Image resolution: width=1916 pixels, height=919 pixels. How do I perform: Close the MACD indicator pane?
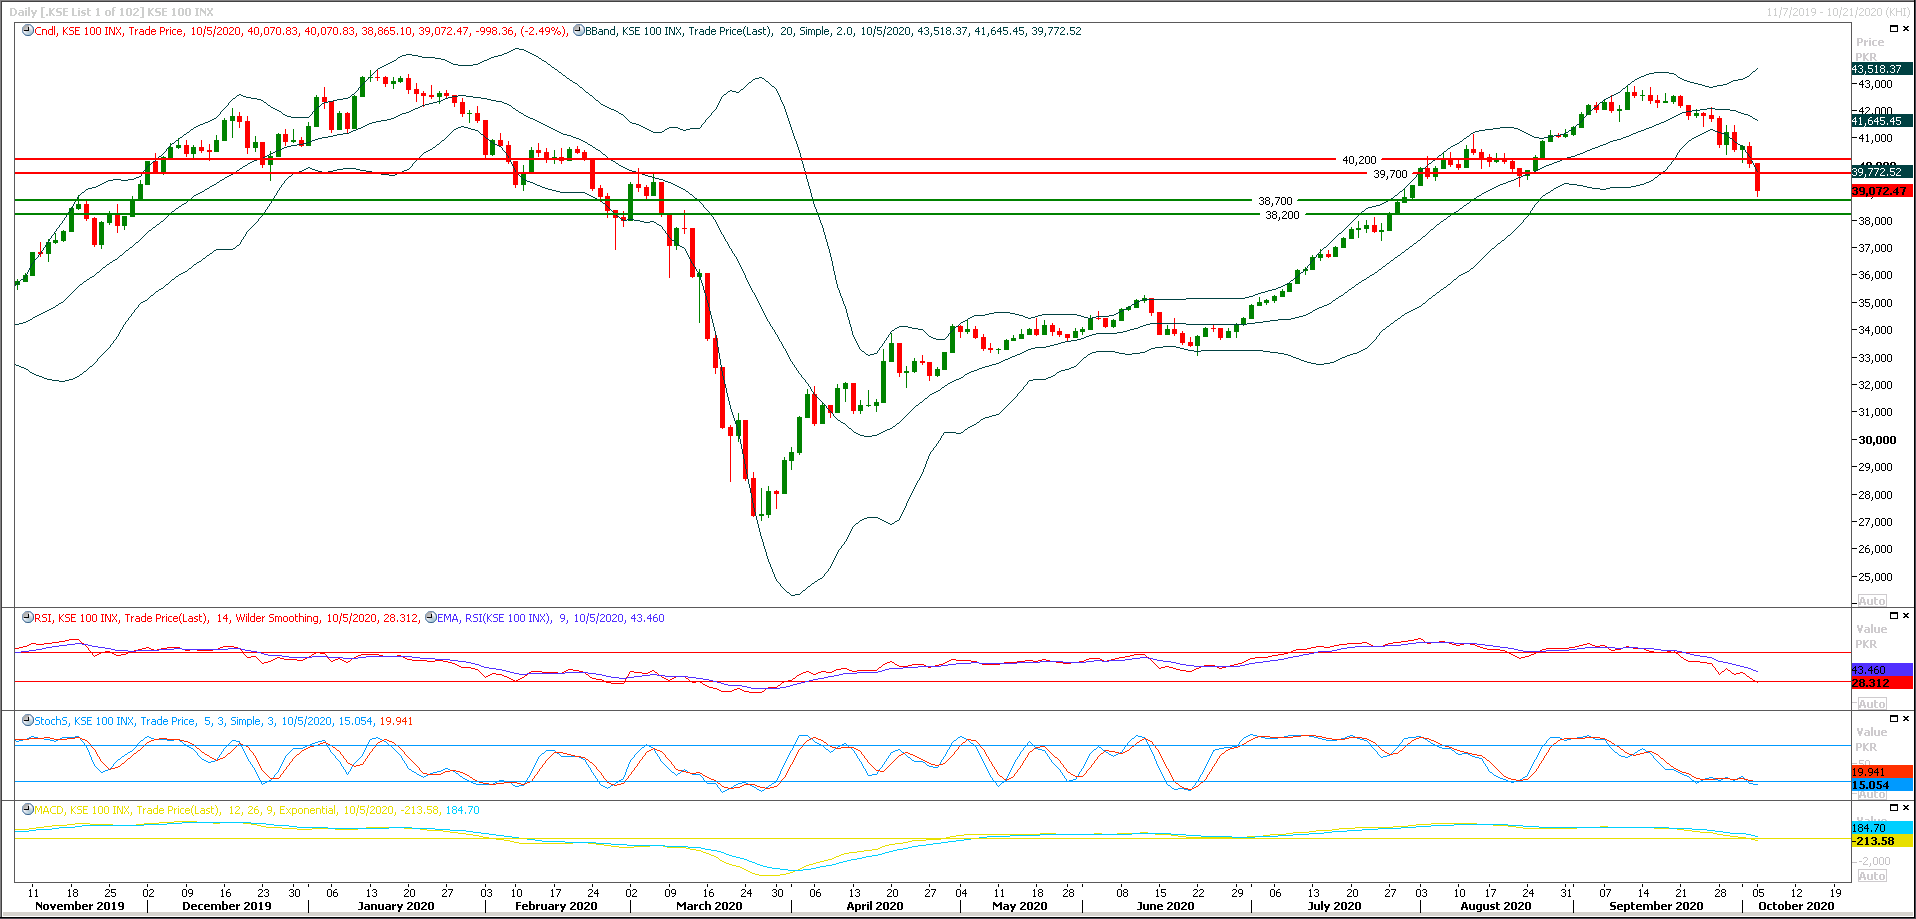coord(1905,808)
